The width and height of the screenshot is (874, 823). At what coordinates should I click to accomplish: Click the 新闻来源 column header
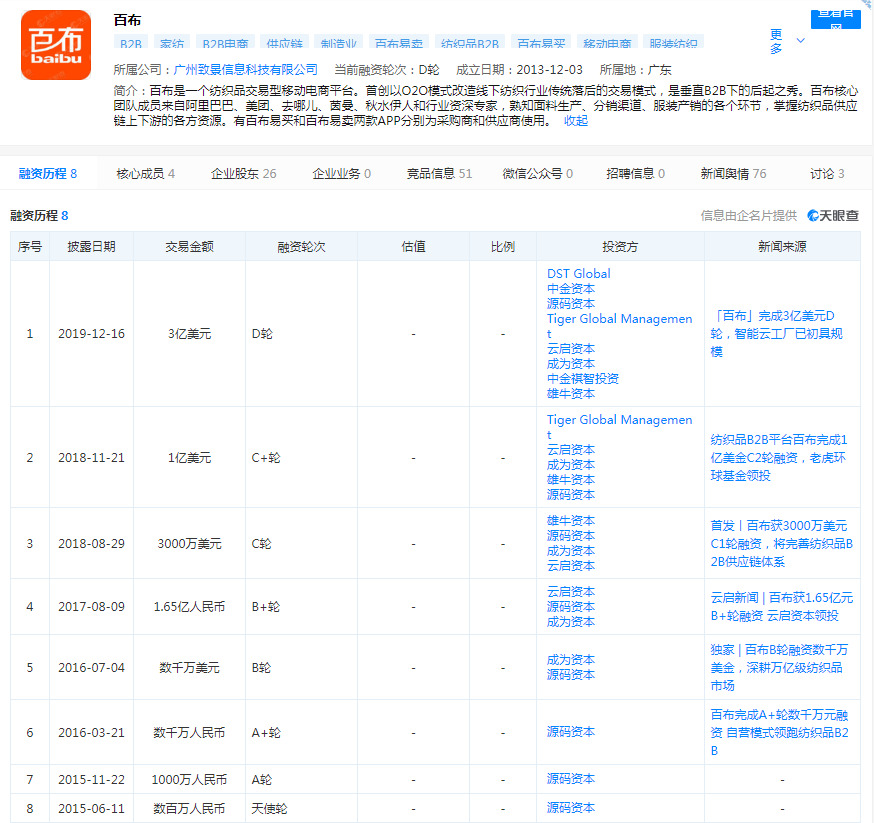click(782, 247)
